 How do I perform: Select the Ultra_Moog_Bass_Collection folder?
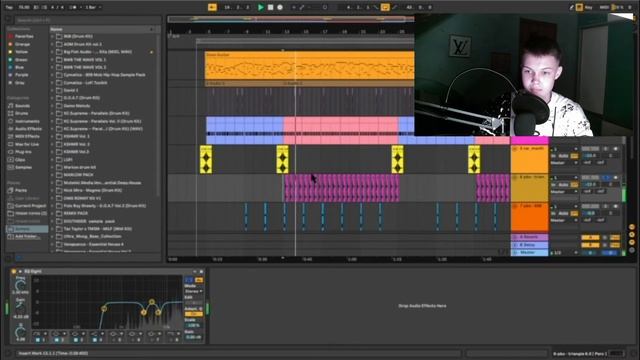92,237
